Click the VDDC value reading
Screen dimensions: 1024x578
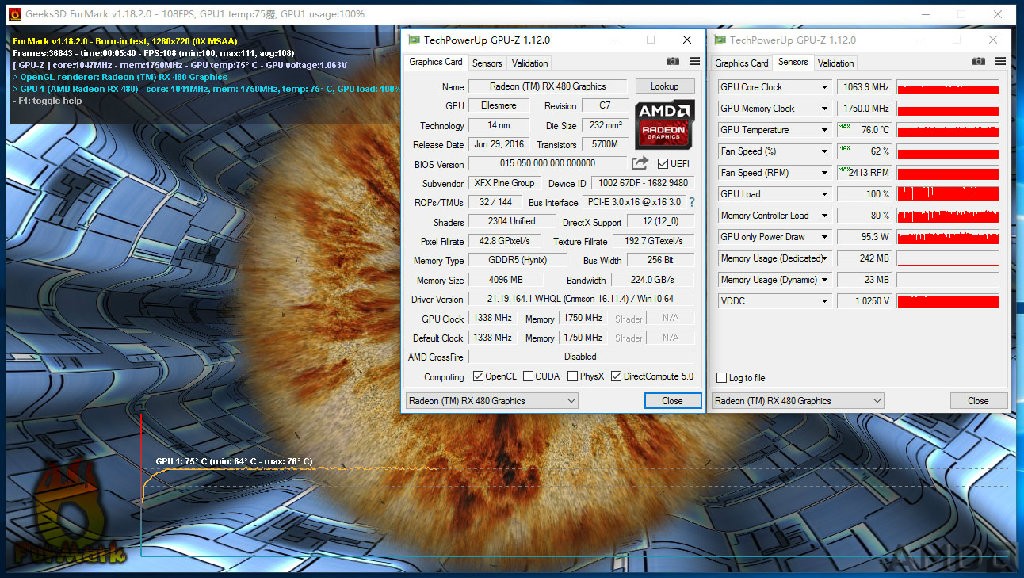[865, 301]
